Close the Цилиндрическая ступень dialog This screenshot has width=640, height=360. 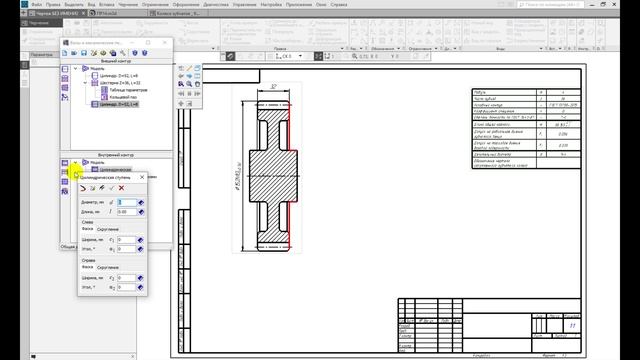point(142,177)
